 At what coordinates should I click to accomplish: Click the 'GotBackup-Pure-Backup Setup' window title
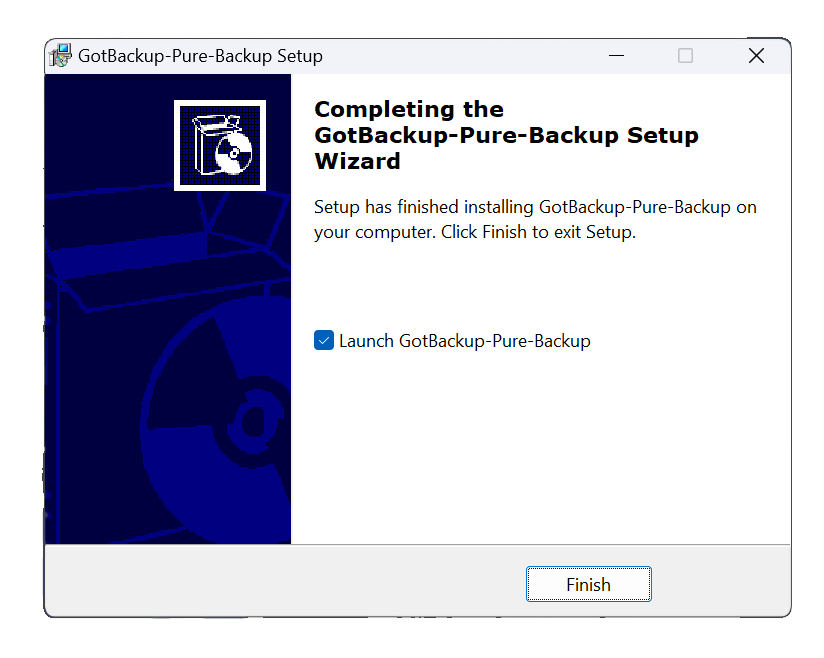(x=200, y=56)
